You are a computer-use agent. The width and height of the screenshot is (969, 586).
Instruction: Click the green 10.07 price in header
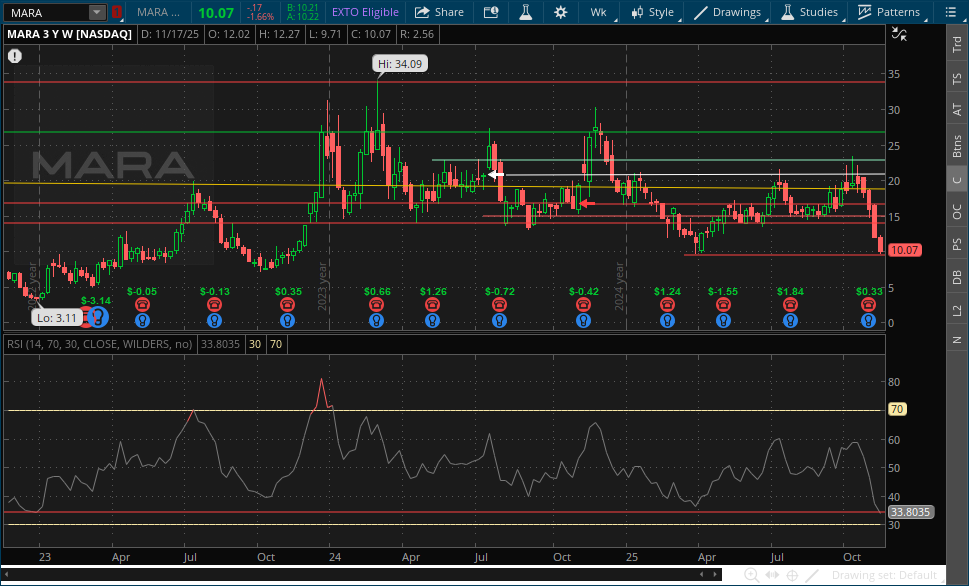[x=216, y=12]
